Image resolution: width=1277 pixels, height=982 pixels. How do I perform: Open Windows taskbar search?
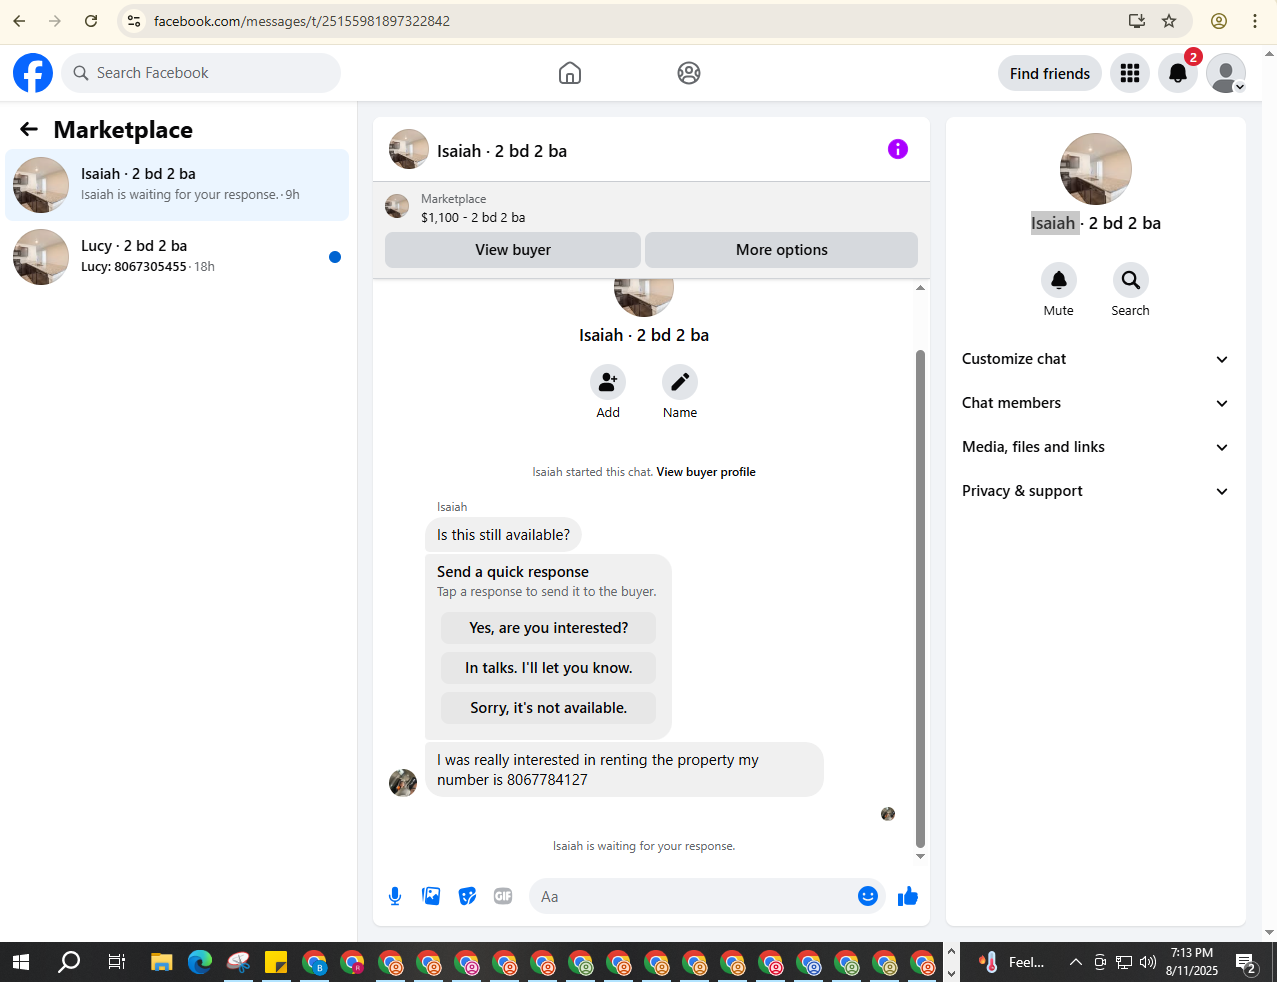point(69,962)
